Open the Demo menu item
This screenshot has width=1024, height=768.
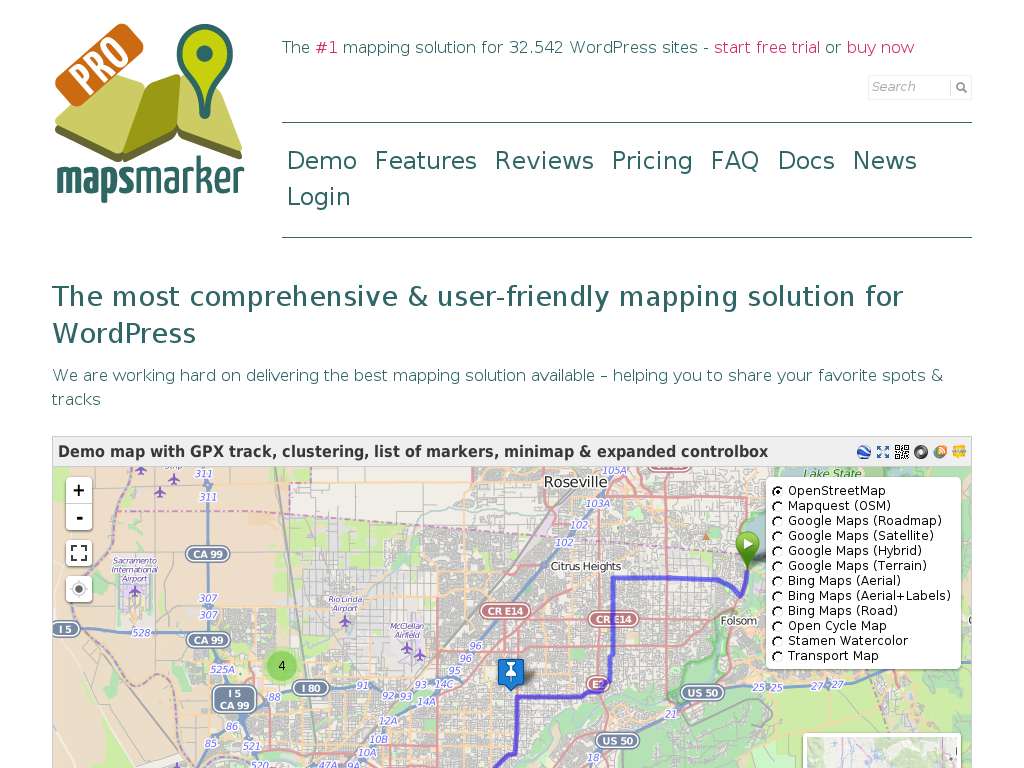(322, 161)
